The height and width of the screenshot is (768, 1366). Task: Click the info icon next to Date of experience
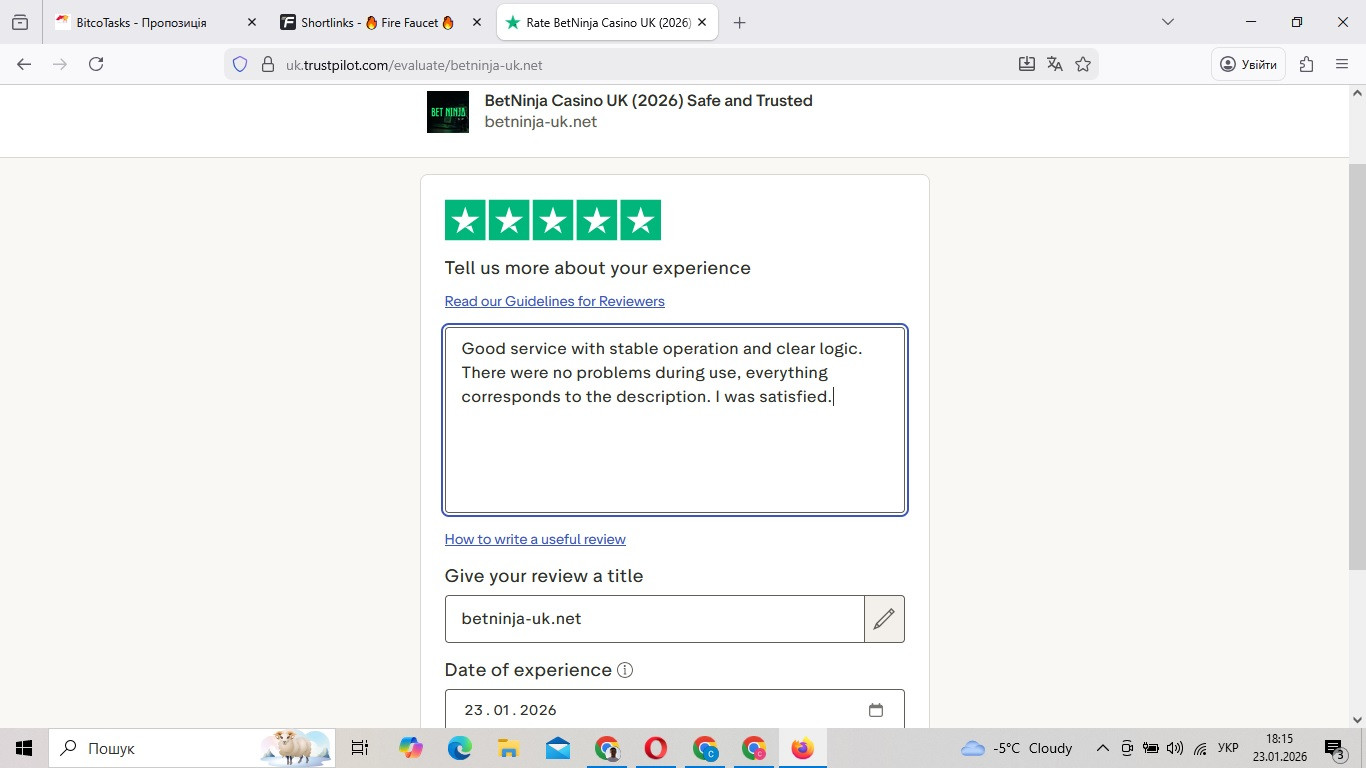pyautogui.click(x=625, y=670)
